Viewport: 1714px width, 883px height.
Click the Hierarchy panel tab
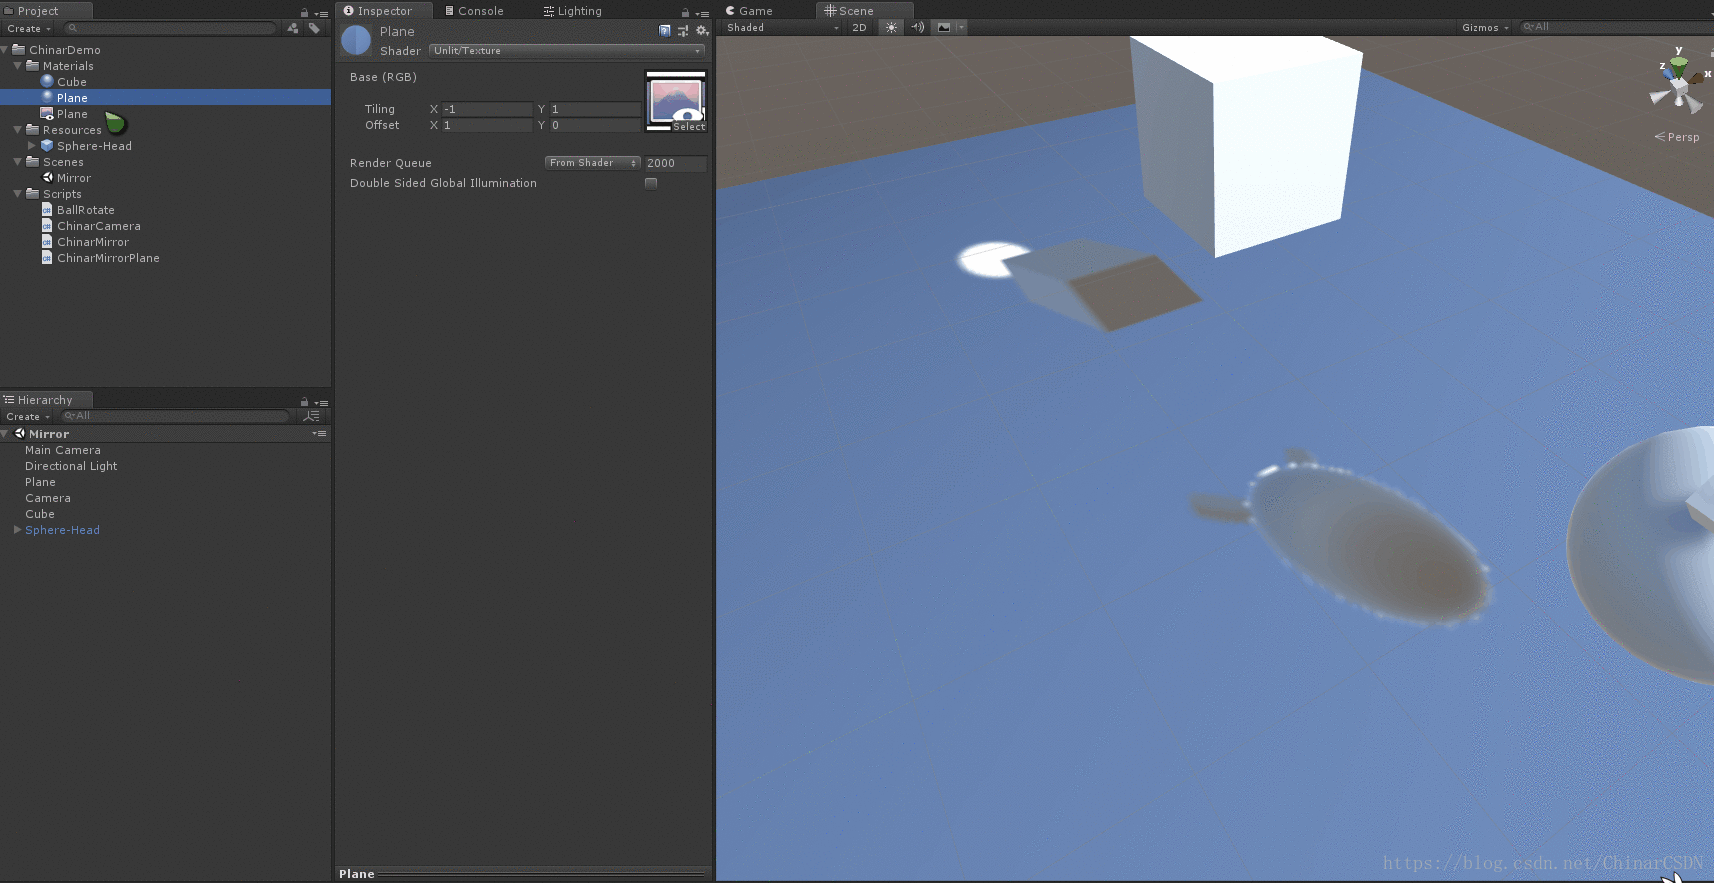pyautogui.click(x=46, y=400)
